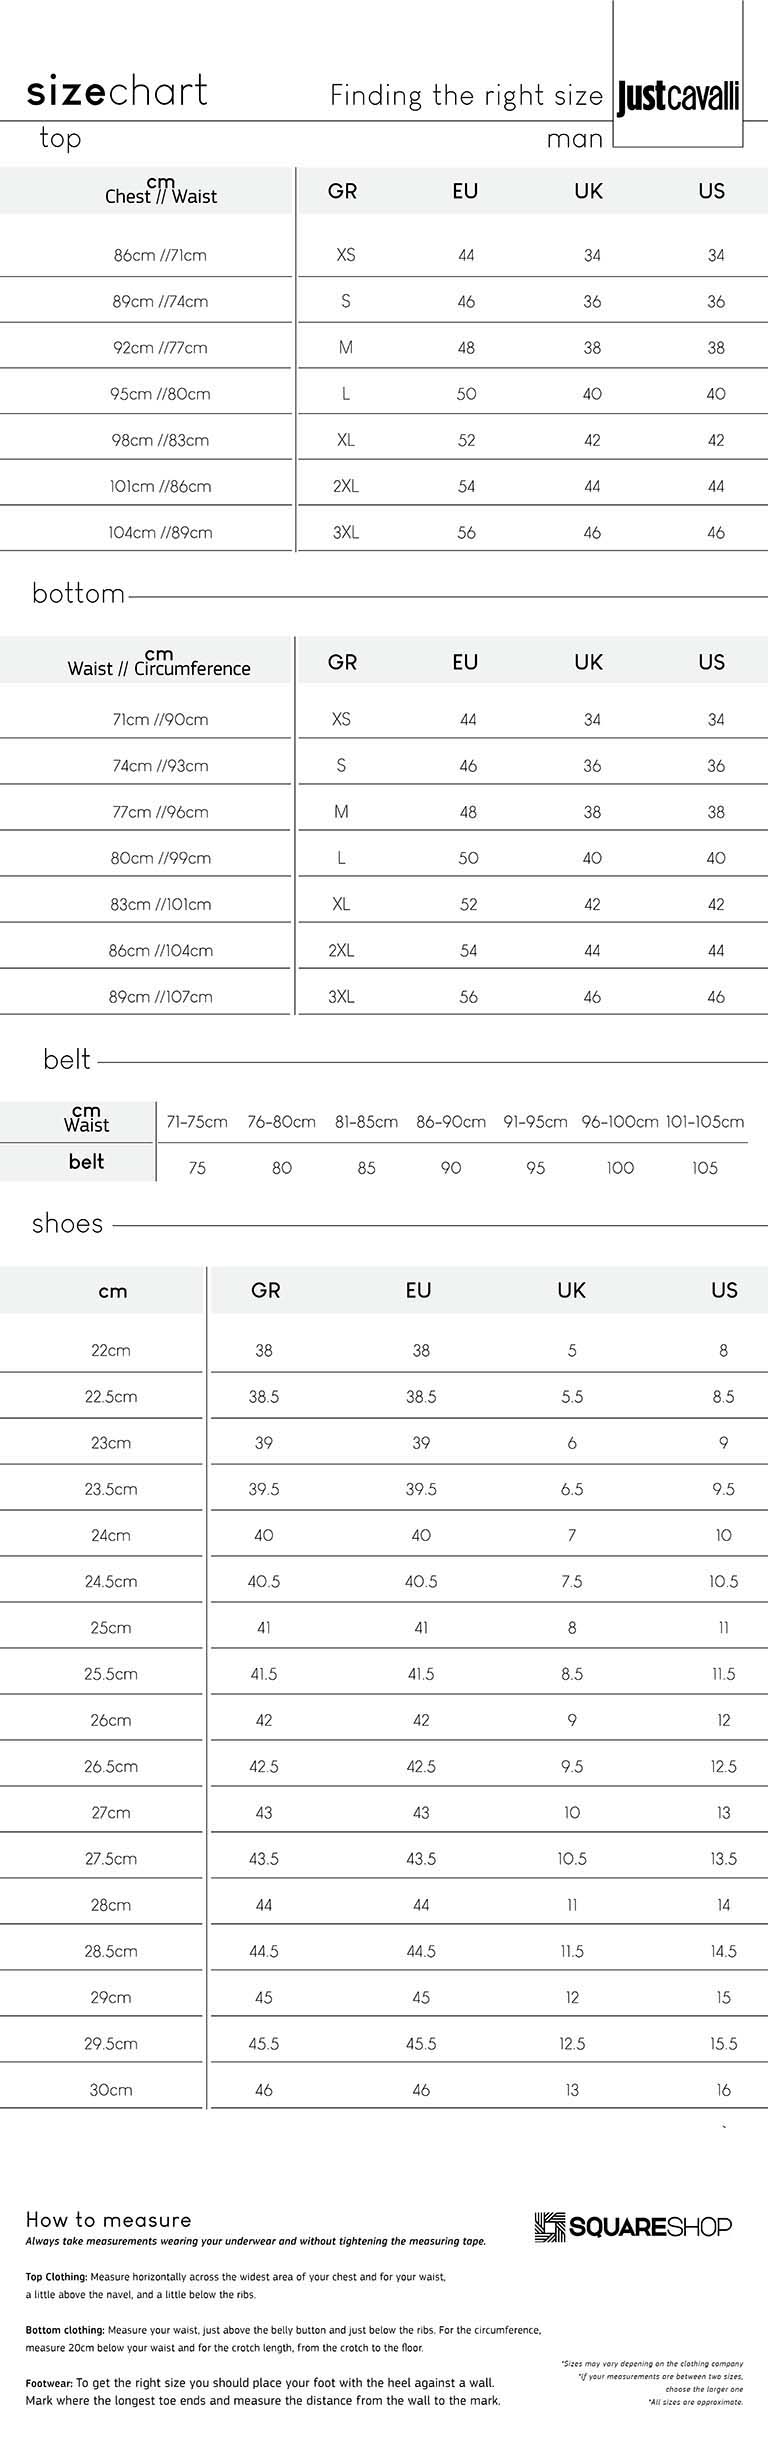The height and width of the screenshot is (2440, 768).
Task: Select the 71-75cm waist range
Action: 197,1122
